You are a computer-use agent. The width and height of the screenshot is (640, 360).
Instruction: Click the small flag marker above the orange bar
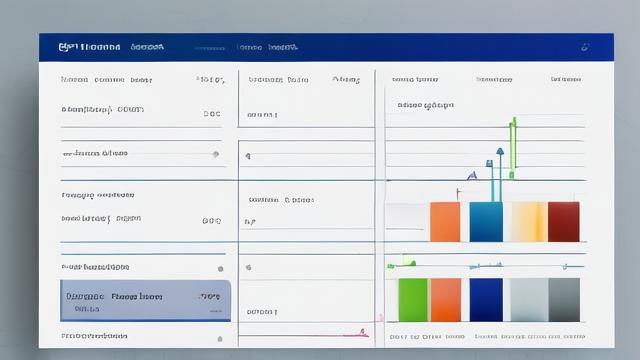coord(458,194)
